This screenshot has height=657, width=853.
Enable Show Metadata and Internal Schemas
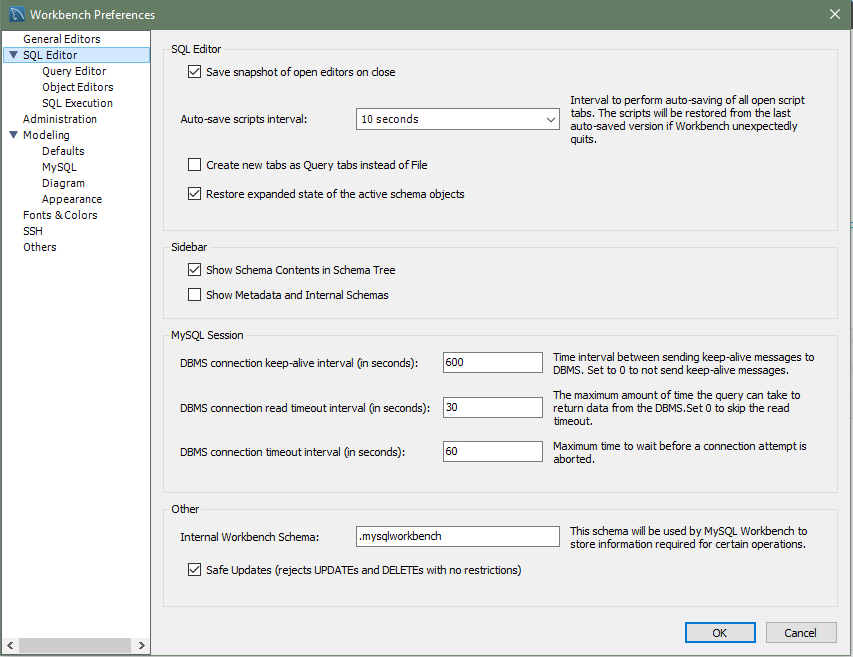(x=195, y=295)
